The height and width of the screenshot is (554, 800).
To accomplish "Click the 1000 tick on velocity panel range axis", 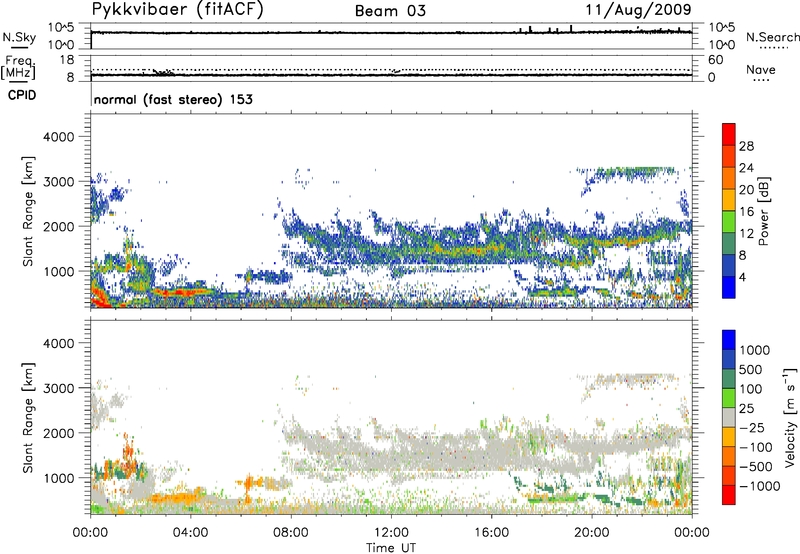I will pos(58,478).
